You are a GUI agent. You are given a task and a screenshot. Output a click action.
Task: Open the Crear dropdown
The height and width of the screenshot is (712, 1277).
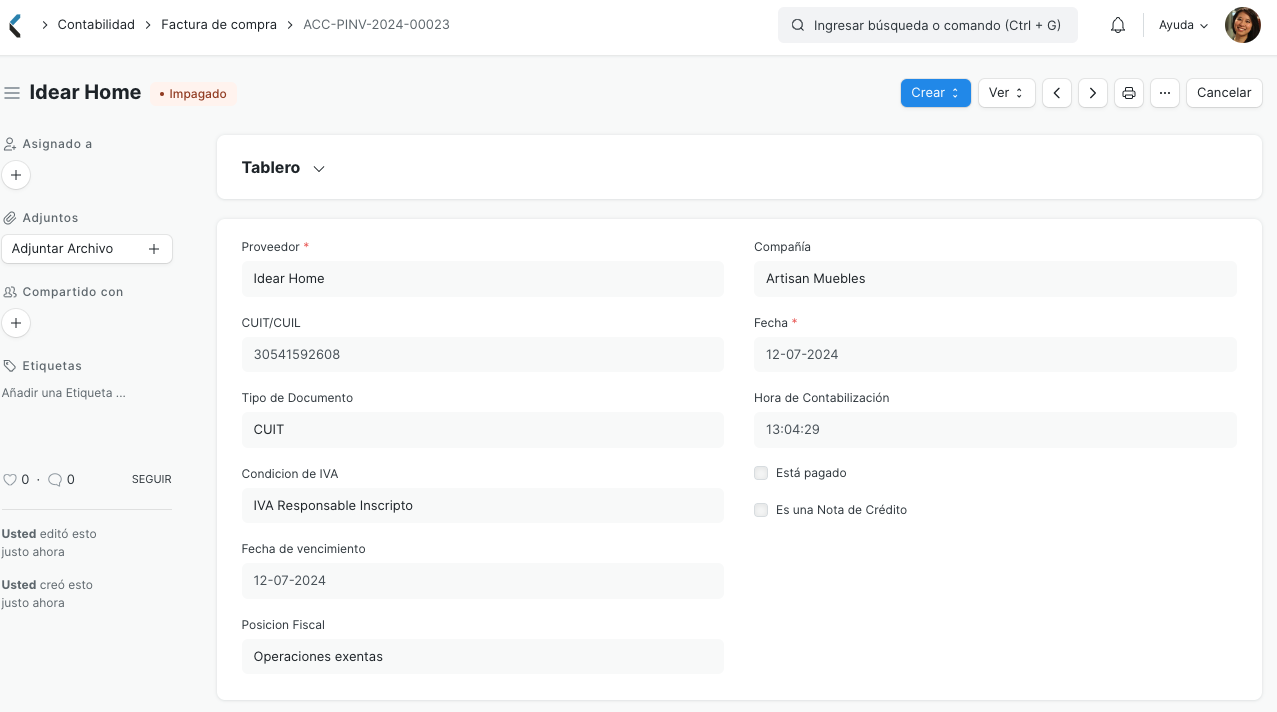[x=935, y=93]
